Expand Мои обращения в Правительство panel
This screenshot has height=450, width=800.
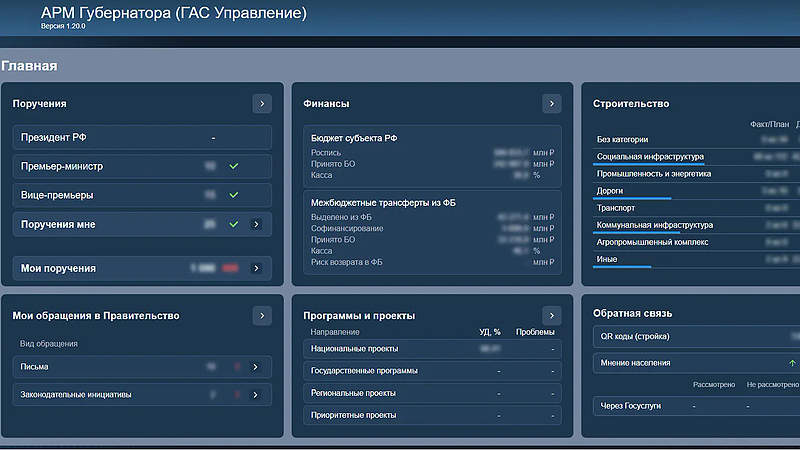click(x=261, y=315)
